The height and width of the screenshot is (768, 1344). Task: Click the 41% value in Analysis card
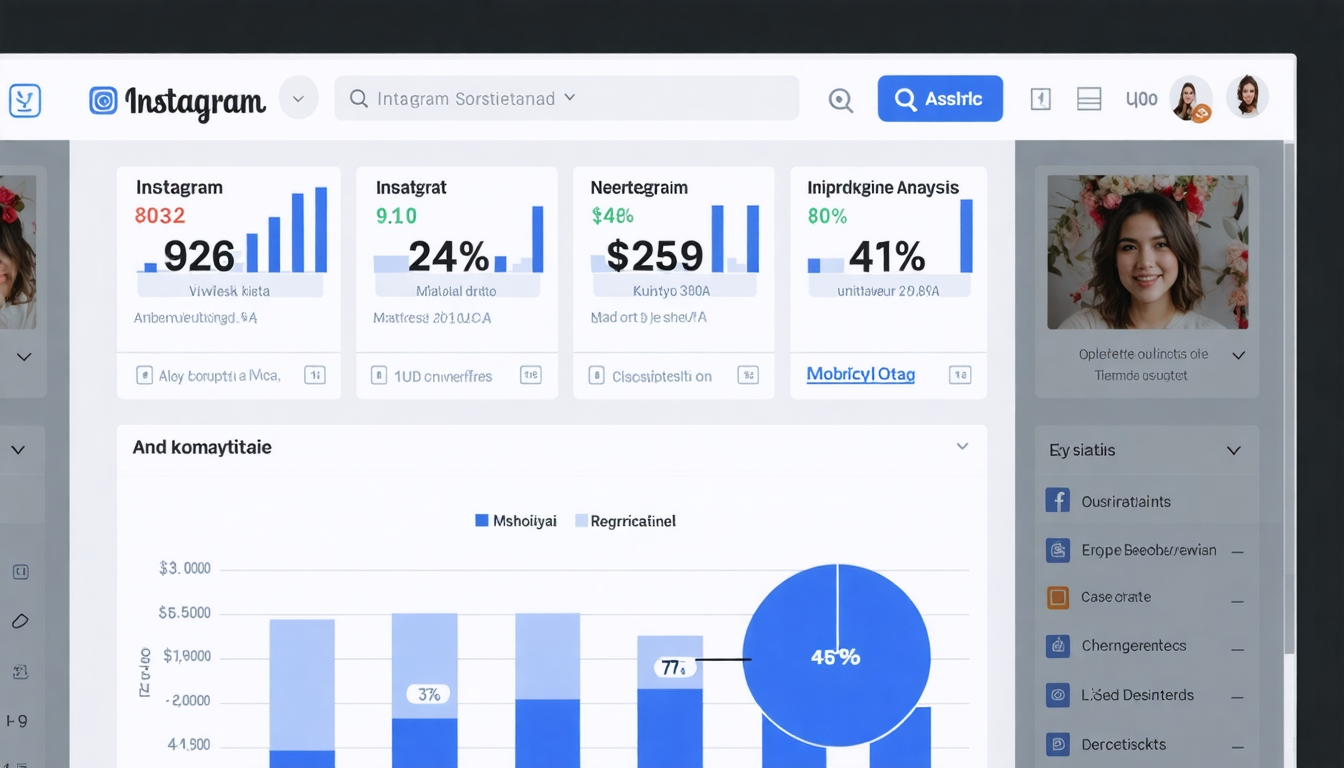(x=886, y=257)
